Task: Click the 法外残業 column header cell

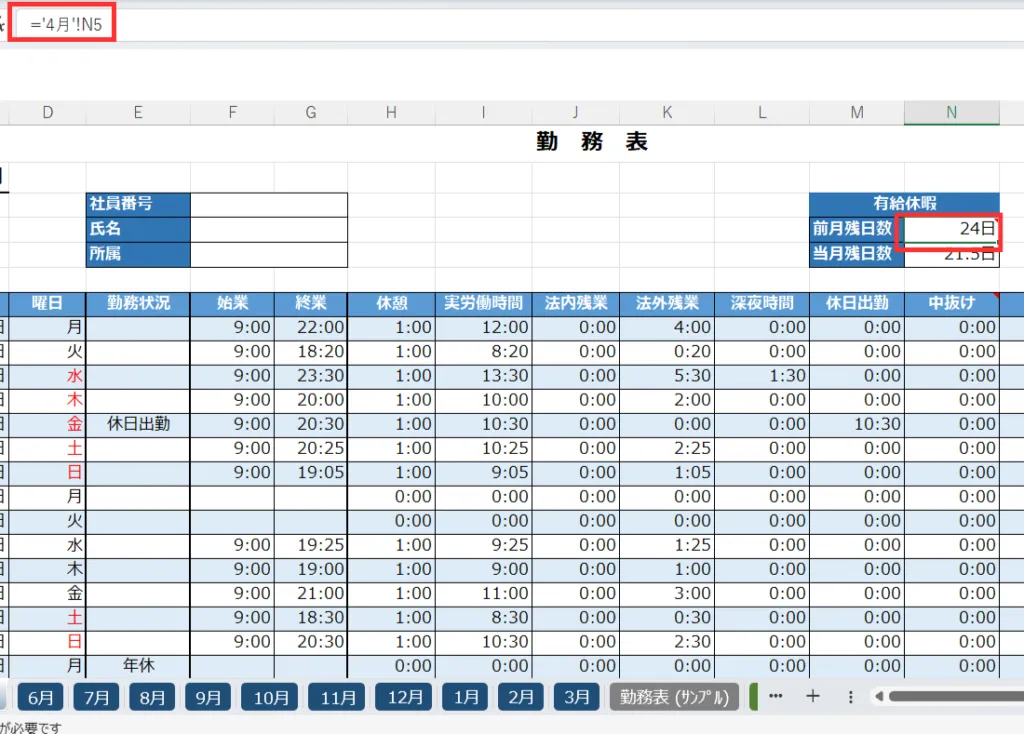Action: pyautogui.click(x=668, y=303)
